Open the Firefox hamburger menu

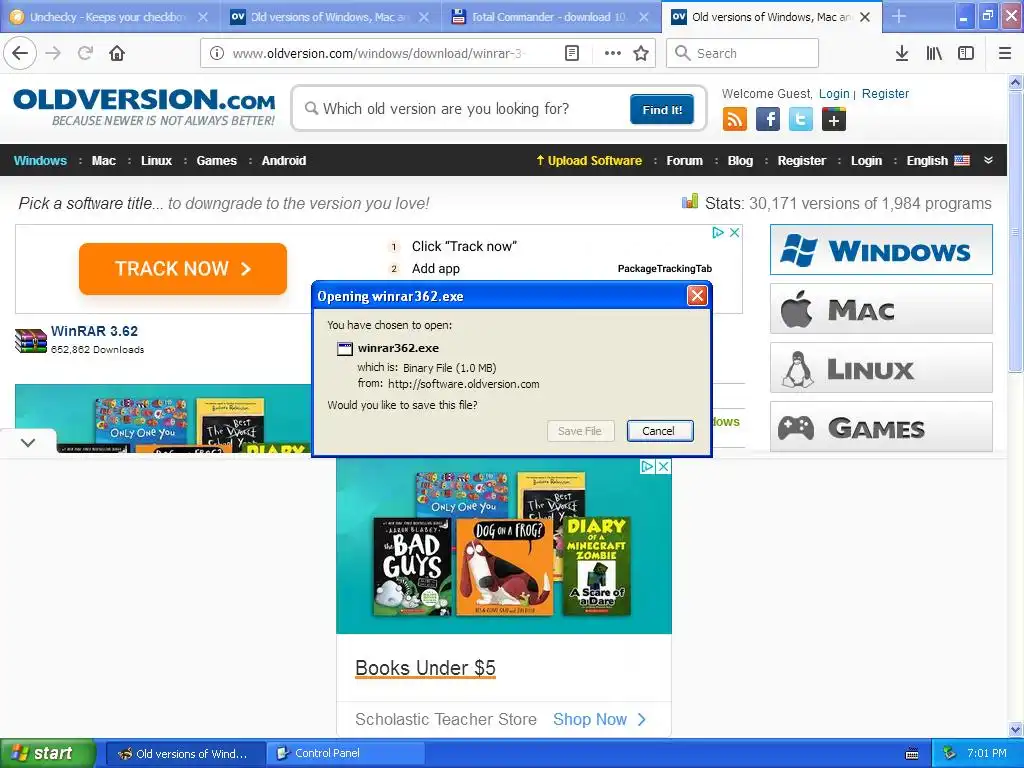click(x=1005, y=53)
